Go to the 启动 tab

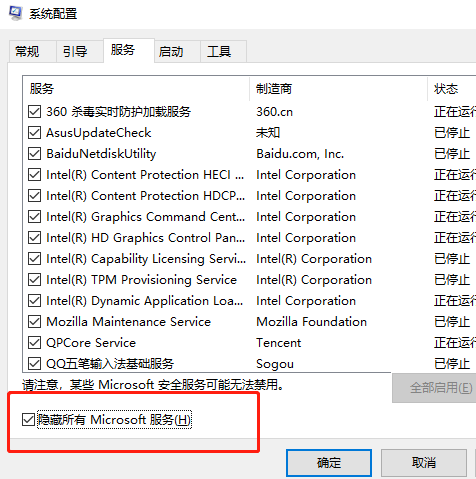177,52
